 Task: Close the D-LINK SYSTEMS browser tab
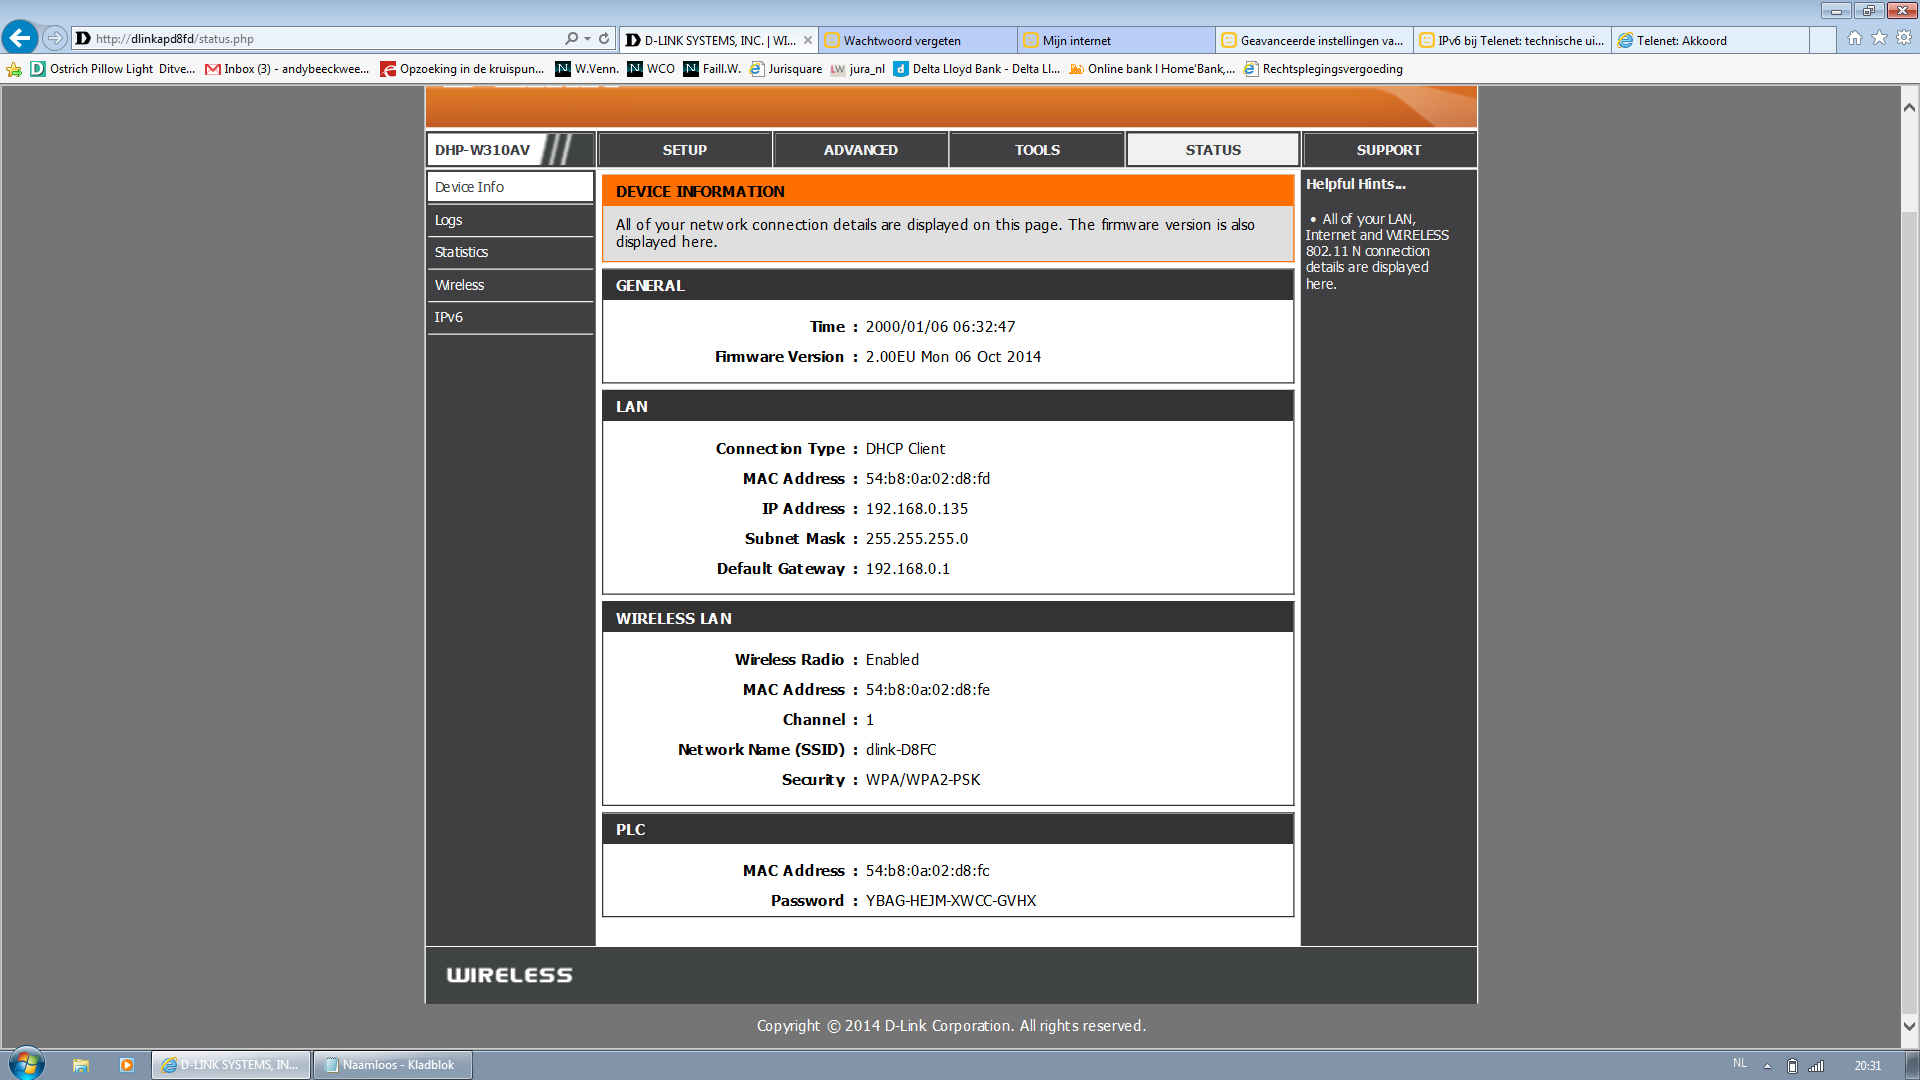tap(808, 40)
